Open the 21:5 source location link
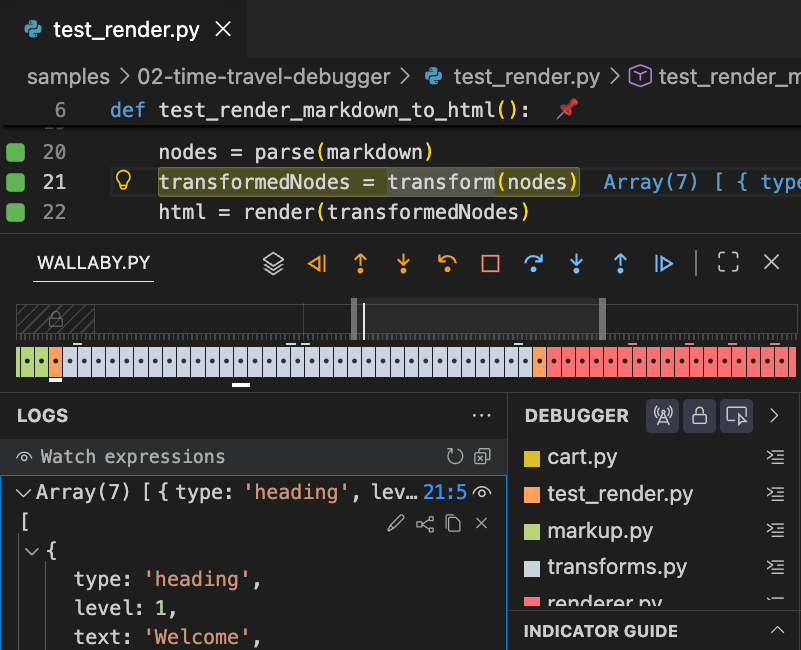 [444, 492]
